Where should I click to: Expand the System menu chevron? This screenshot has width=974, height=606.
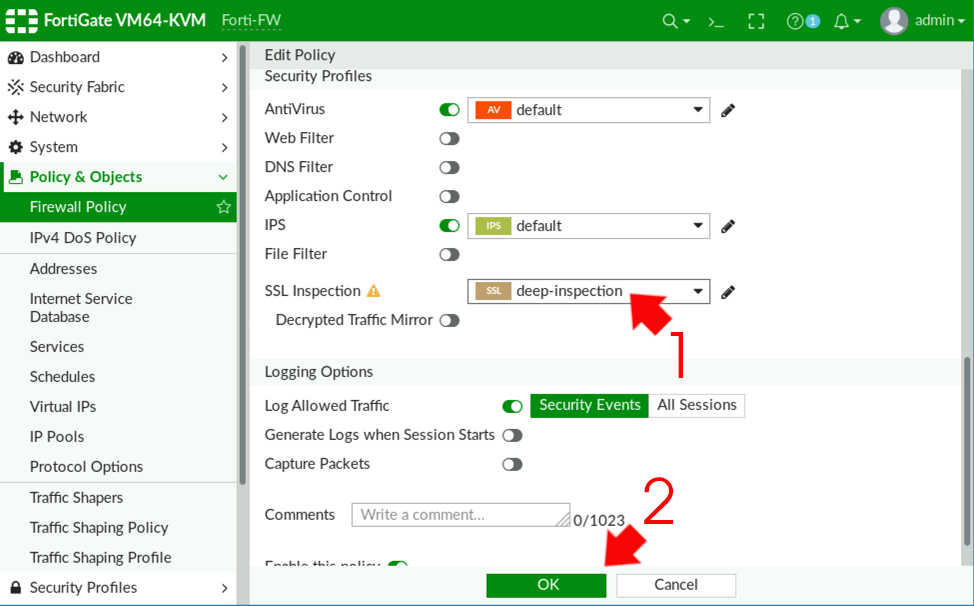click(224, 147)
